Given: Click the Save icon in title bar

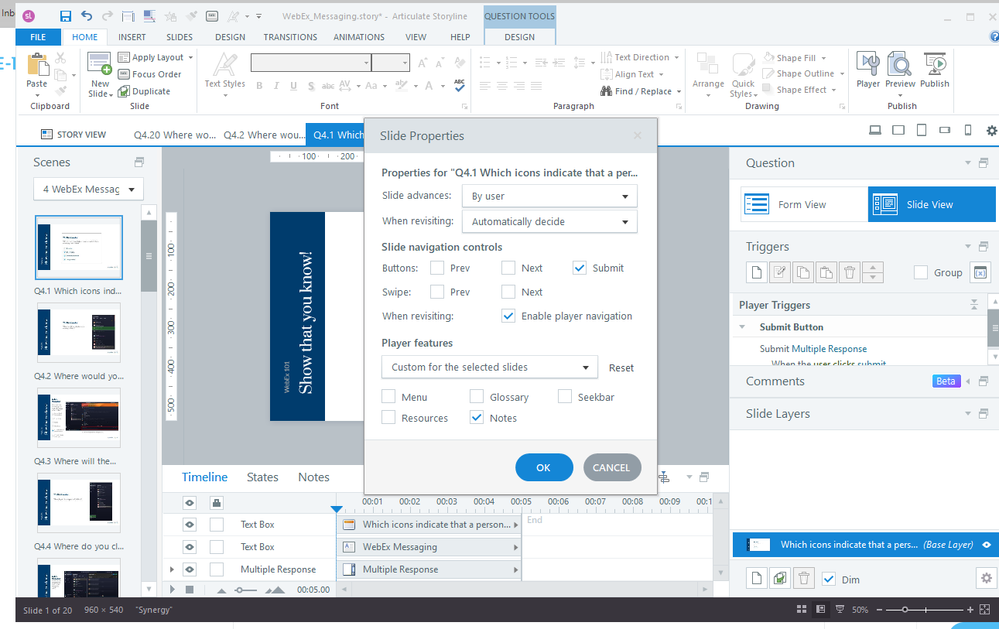Looking at the screenshot, I should 65,16.
